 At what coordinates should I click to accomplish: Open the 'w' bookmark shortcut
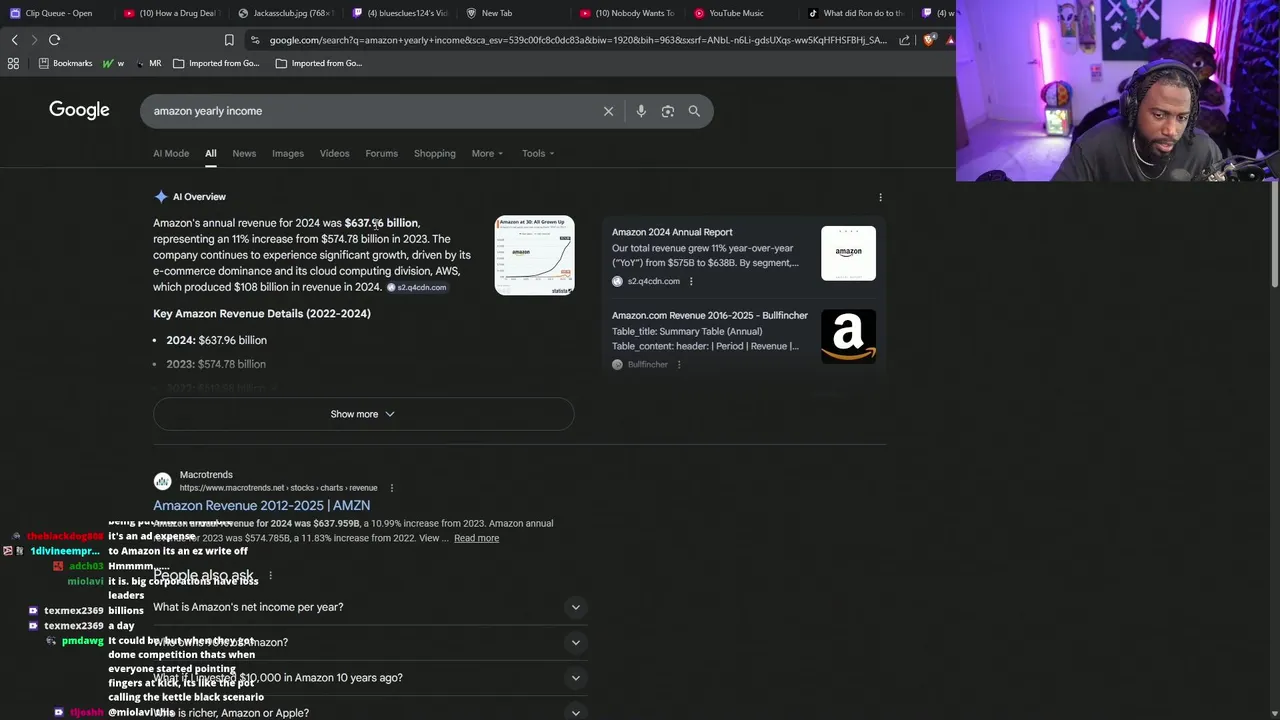point(113,63)
